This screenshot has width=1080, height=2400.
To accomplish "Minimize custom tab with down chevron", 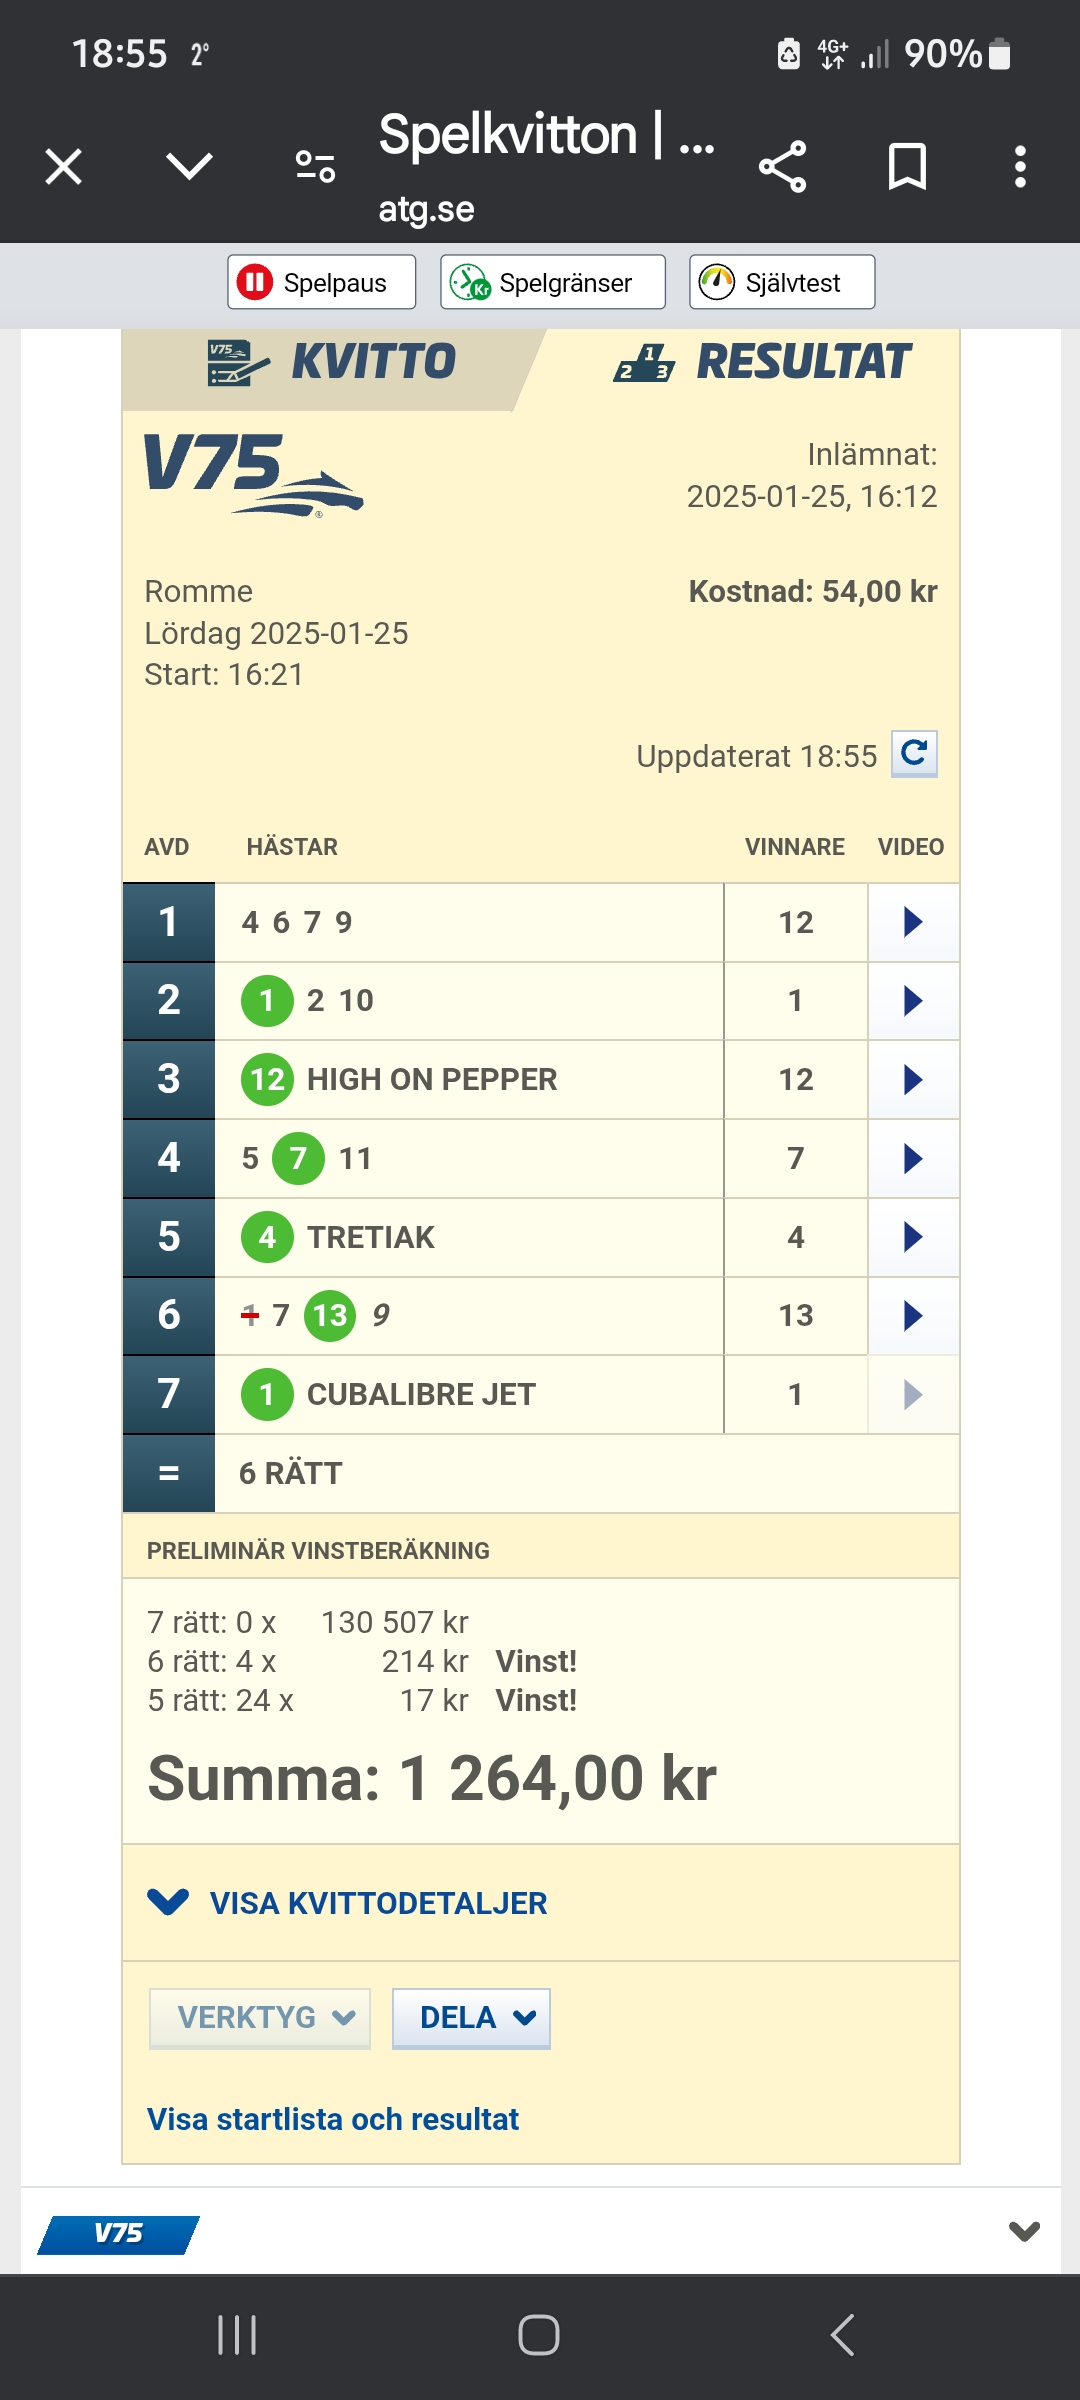I will click(x=189, y=166).
